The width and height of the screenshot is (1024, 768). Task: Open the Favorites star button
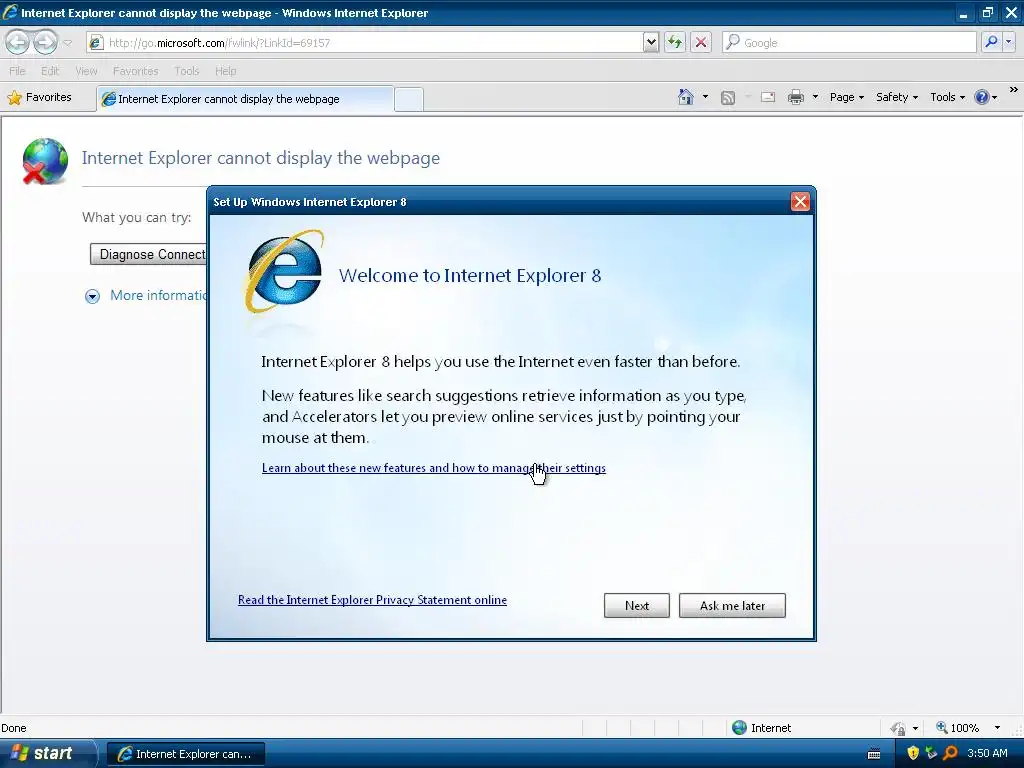(x=39, y=97)
